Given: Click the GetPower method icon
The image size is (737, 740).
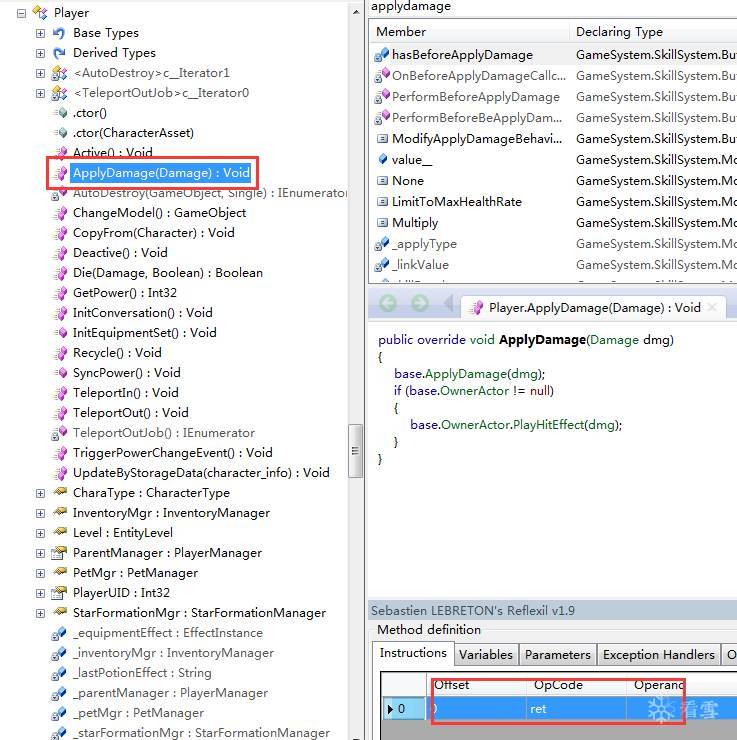Looking at the screenshot, I should tap(60, 293).
